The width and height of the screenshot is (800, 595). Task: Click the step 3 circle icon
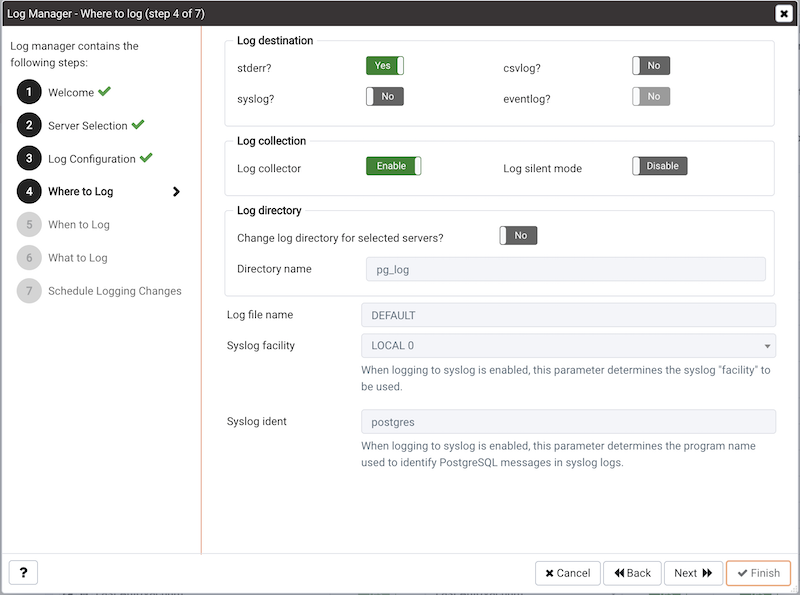(29, 158)
